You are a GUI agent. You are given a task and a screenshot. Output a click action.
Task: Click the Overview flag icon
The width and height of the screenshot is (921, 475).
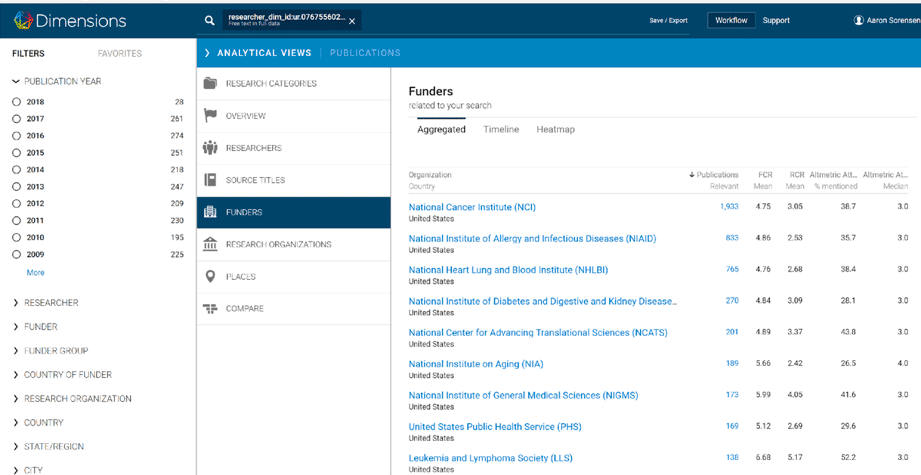[210, 116]
